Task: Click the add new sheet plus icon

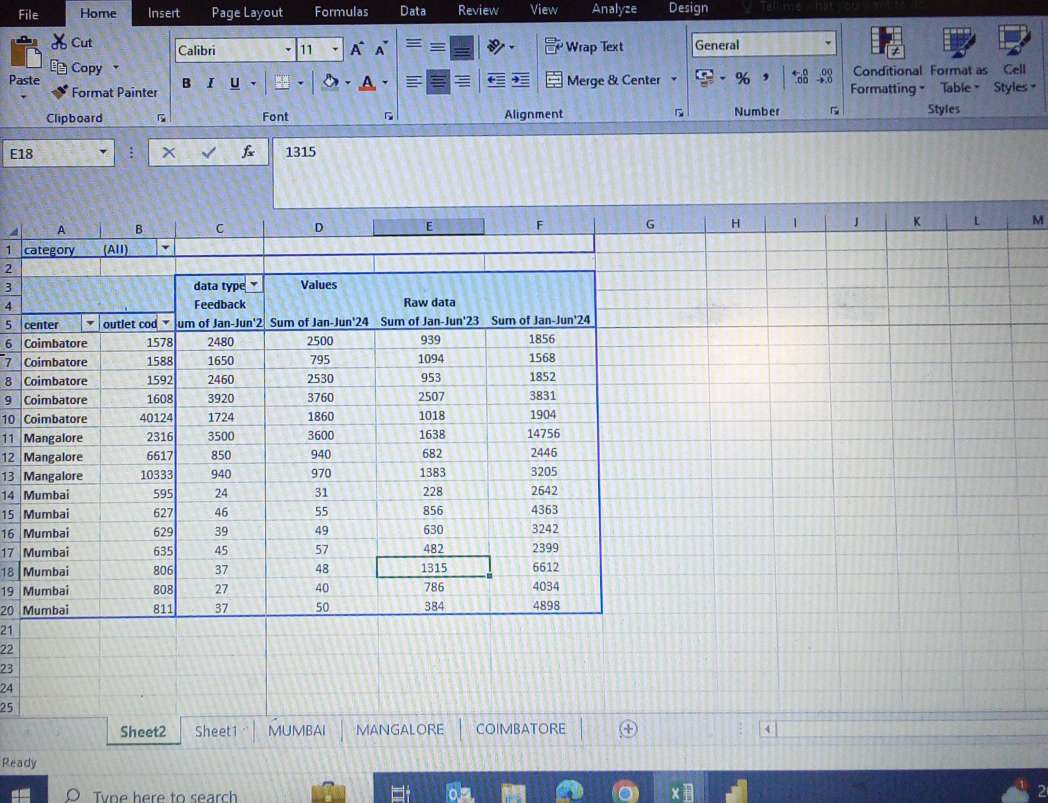Action: click(628, 729)
